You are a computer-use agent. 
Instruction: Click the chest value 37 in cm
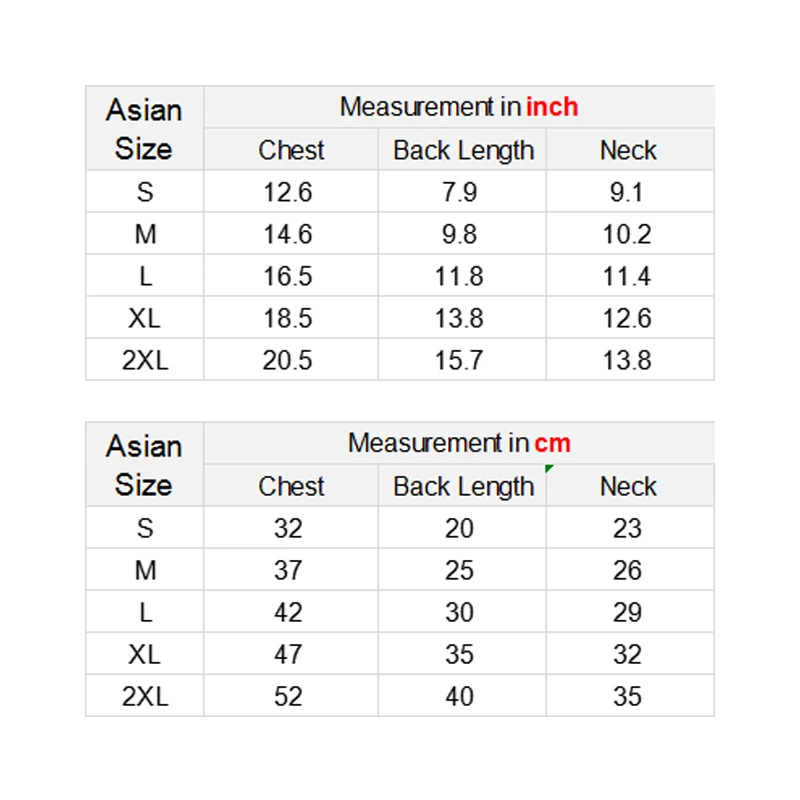288,570
